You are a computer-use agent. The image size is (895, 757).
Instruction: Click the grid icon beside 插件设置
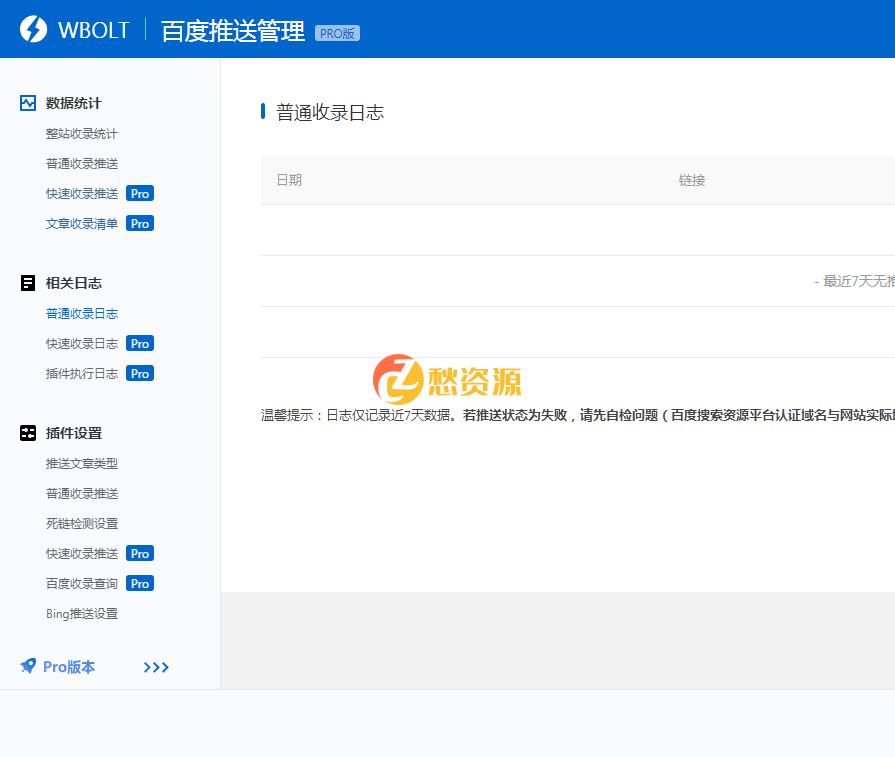[x=27, y=432]
